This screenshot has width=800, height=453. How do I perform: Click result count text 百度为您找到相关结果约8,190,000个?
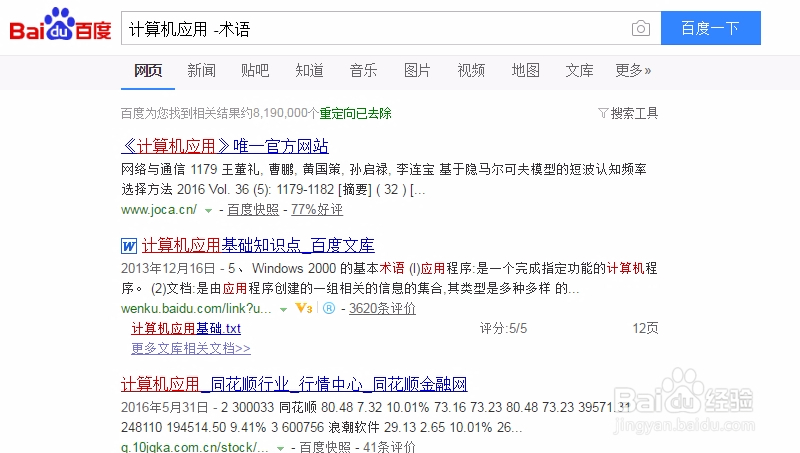(x=220, y=113)
